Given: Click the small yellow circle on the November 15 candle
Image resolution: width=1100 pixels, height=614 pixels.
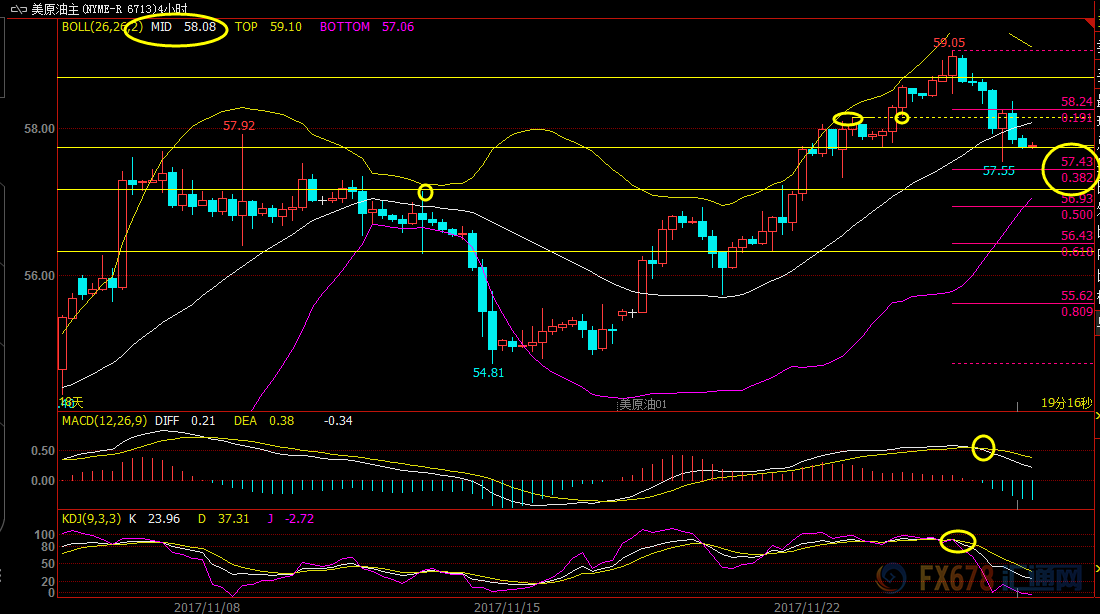Looking at the screenshot, I should point(426,192).
